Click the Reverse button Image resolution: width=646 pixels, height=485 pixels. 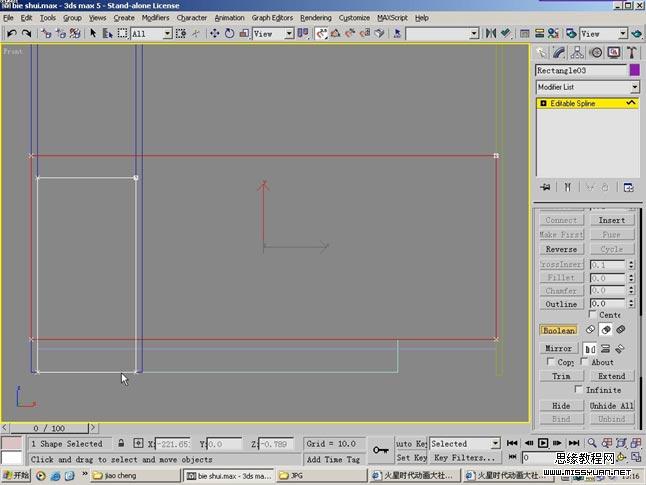[x=561, y=249]
